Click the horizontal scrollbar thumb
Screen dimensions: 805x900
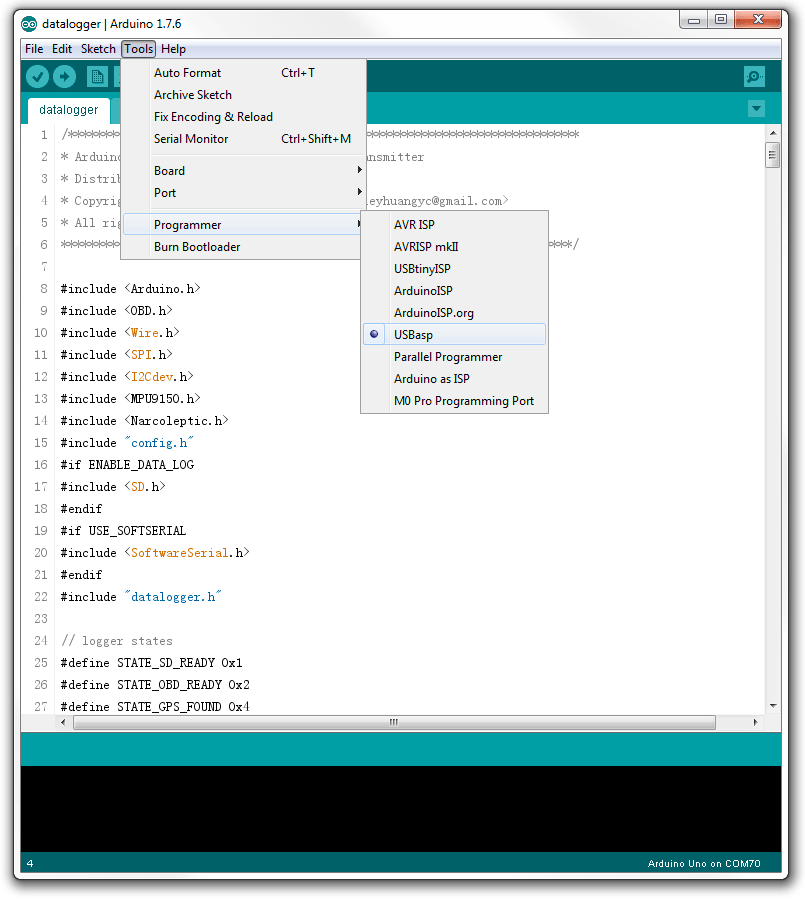click(394, 722)
